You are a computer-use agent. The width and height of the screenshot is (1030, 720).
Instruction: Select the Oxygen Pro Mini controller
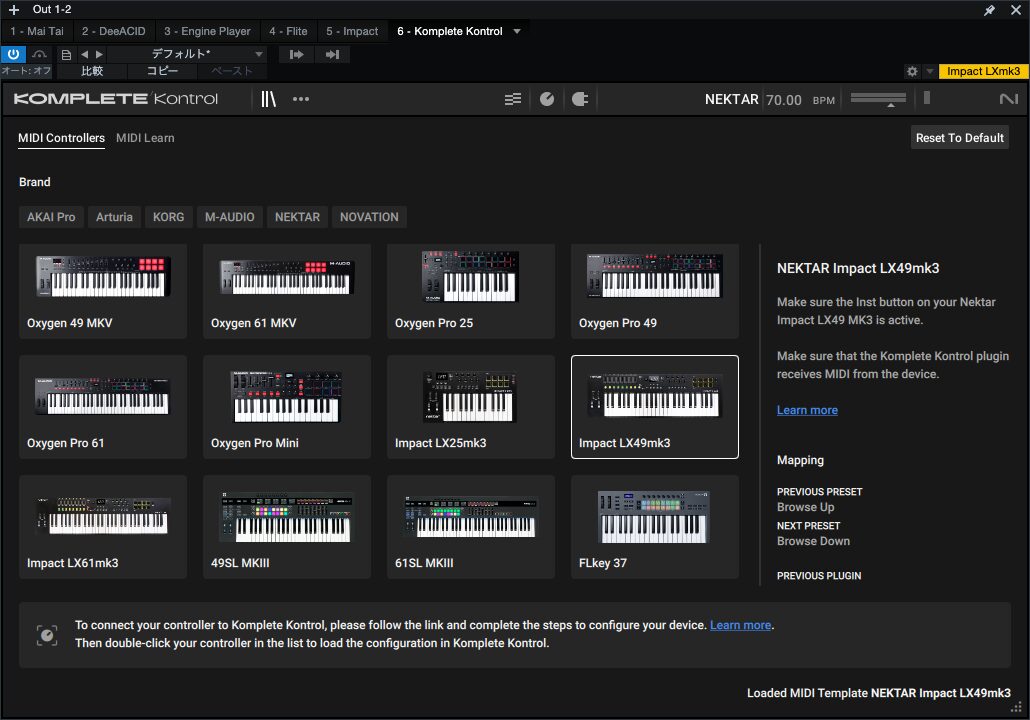287,407
